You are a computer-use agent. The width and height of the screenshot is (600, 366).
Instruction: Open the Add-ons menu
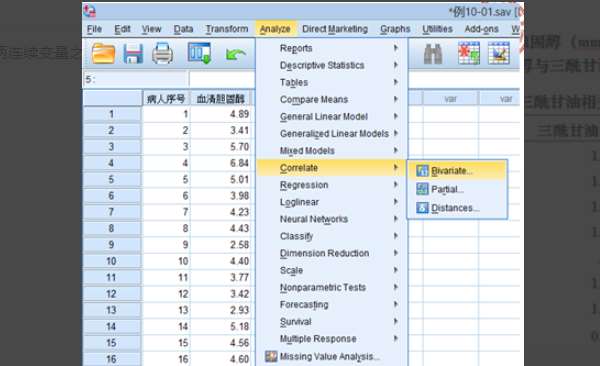481,29
